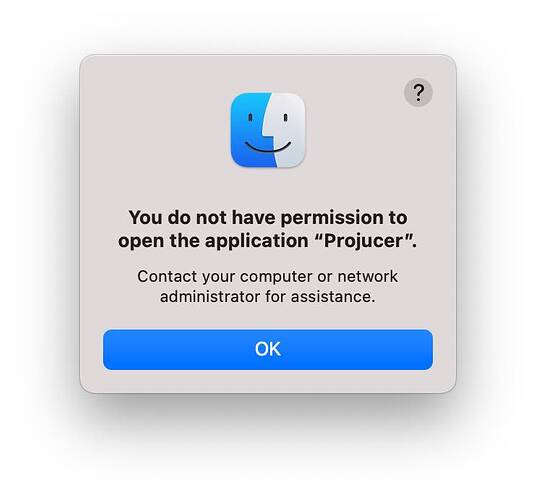The width and height of the screenshot is (537, 500).
Task: Click "open the application" heading line
Action: [x=213, y=241]
